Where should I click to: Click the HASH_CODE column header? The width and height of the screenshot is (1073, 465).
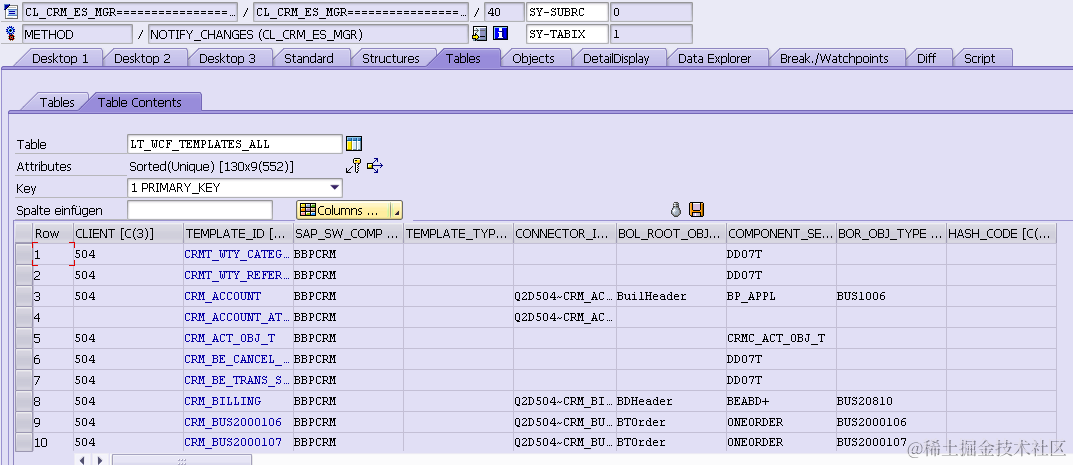pos(1001,233)
